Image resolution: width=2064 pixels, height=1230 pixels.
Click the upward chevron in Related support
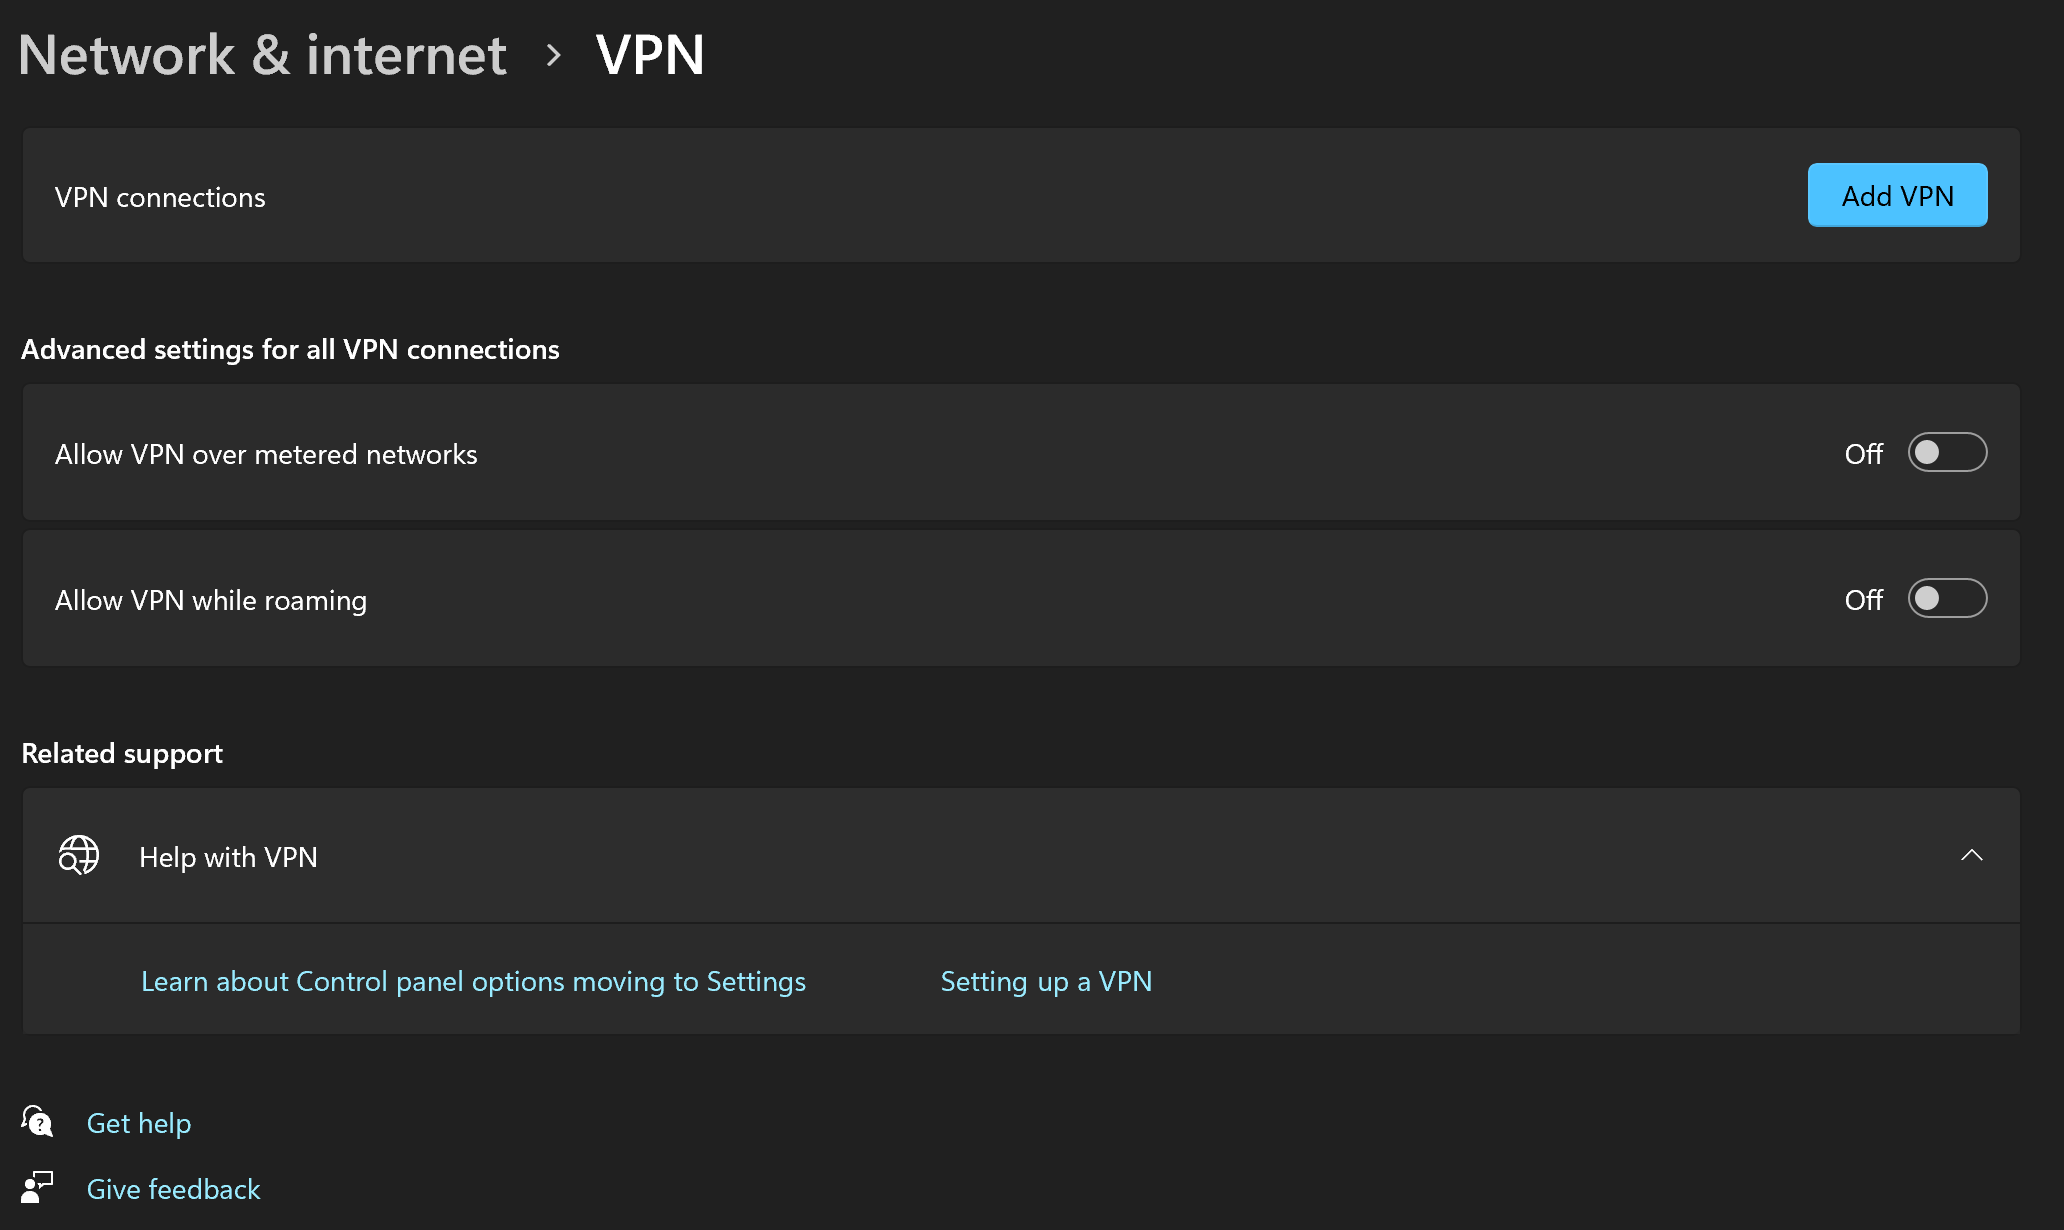pos(1973,856)
